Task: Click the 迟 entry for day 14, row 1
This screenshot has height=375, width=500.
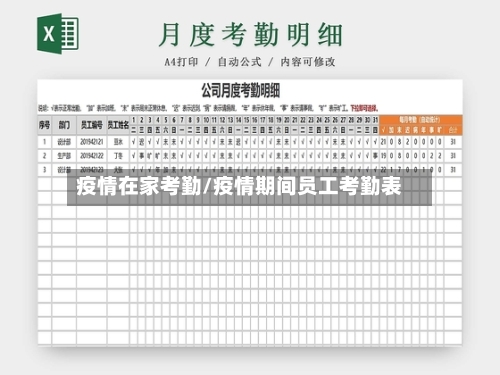Action: (238, 142)
